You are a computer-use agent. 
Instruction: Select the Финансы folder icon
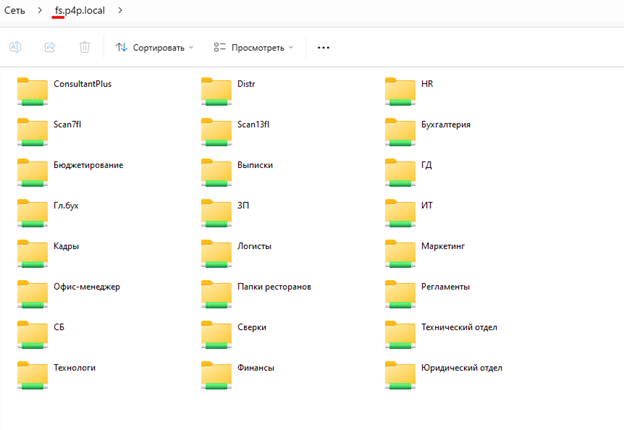[217, 374]
